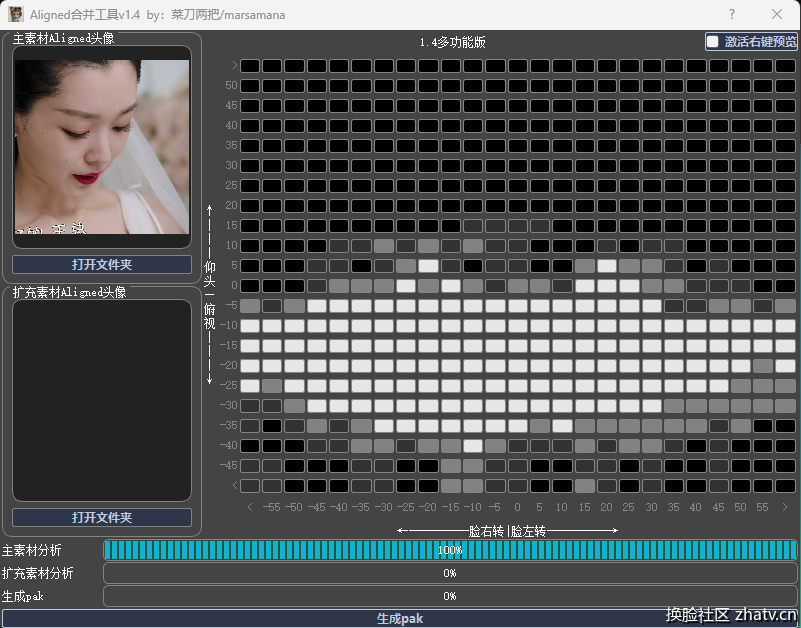The width and height of the screenshot is (801, 628).
Task: Select white grid cell at pitch 0, yaw -25
Action: (406, 286)
